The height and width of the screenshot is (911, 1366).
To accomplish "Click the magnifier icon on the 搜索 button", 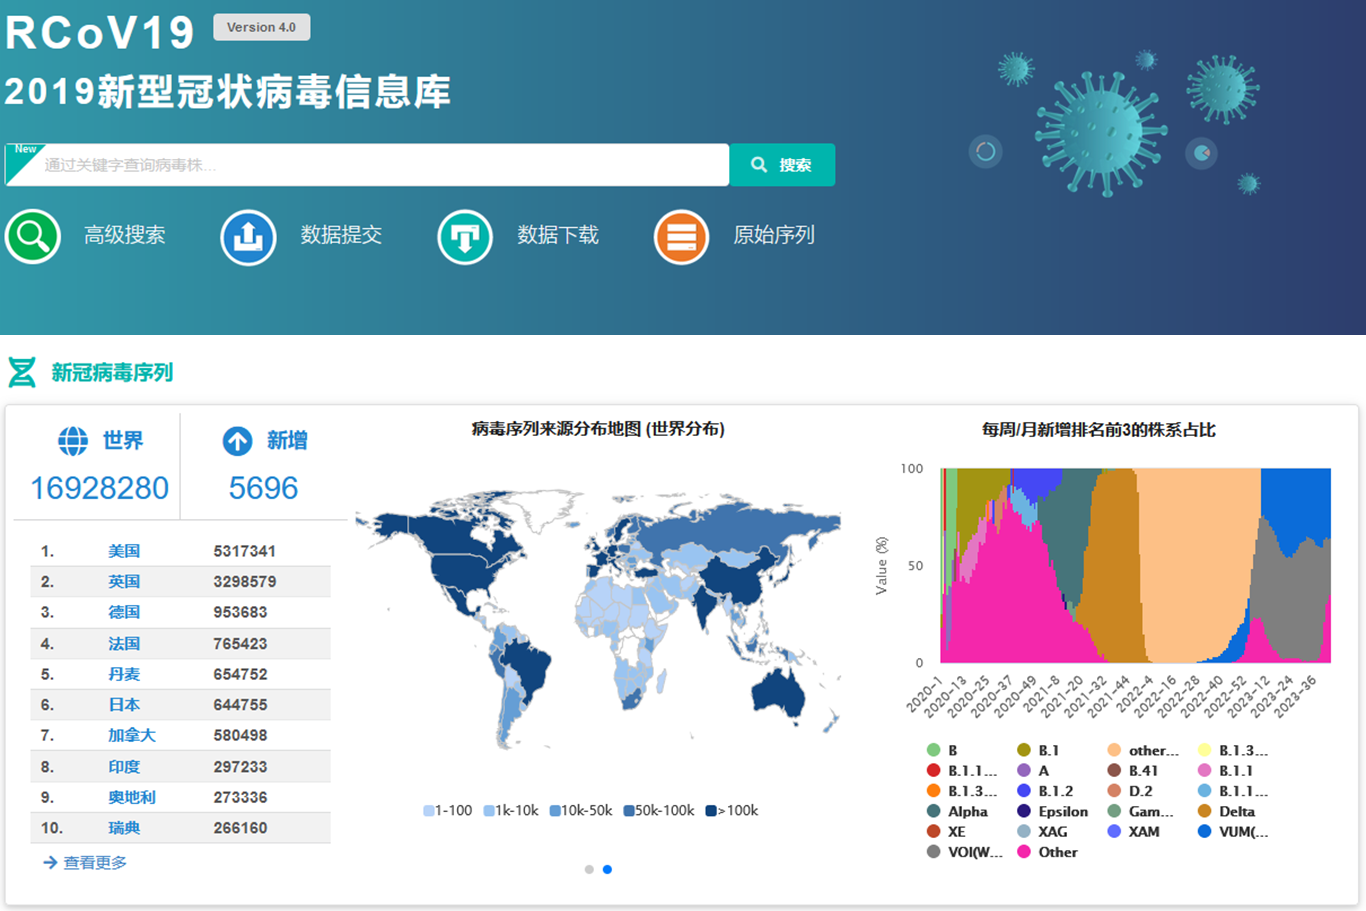I will 759,164.
